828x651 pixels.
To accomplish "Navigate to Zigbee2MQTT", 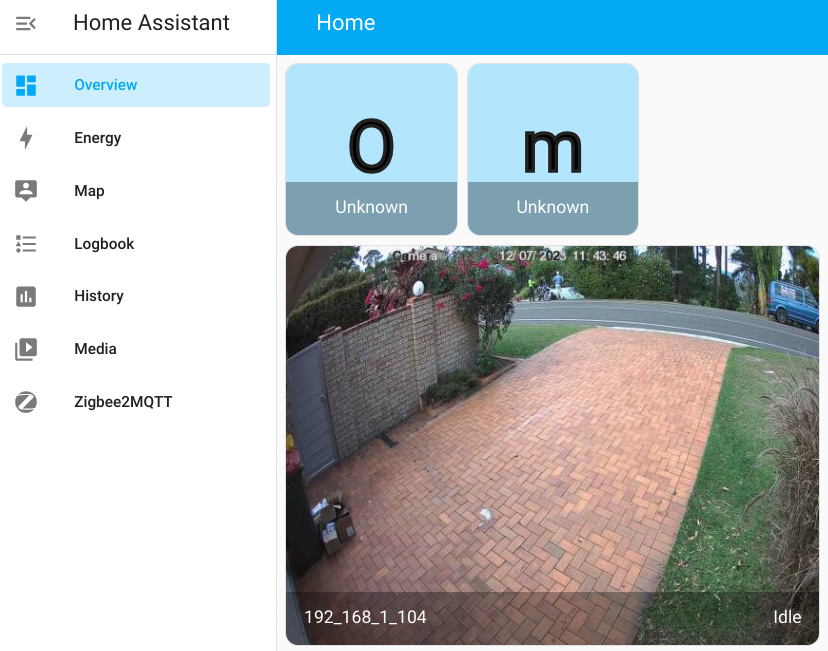I will pos(124,401).
